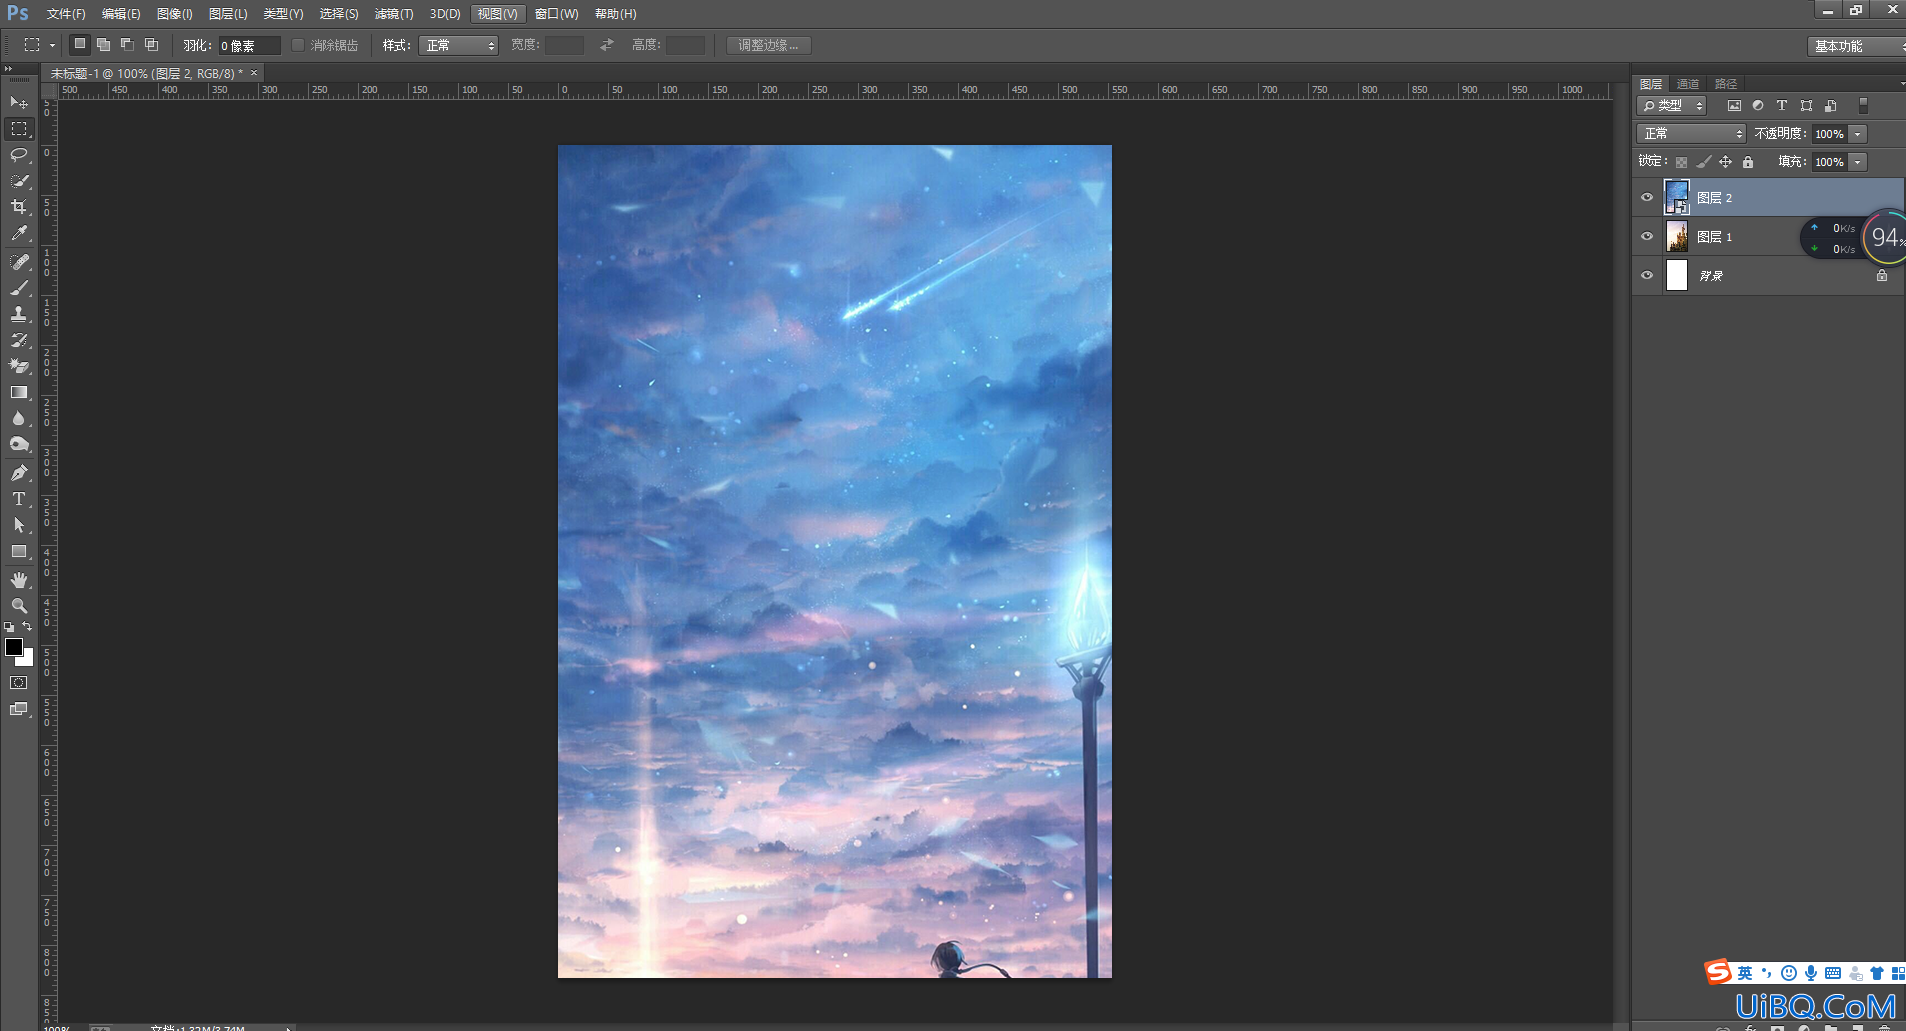Switch to the 通道 channels tab
The height and width of the screenshot is (1031, 1906).
tap(1688, 84)
